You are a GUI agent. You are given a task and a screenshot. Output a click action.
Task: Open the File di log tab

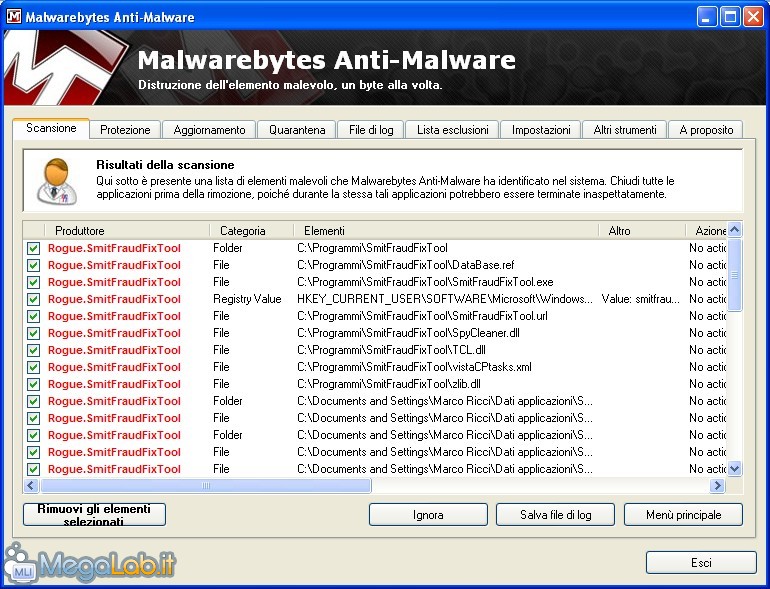click(x=371, y=130)
